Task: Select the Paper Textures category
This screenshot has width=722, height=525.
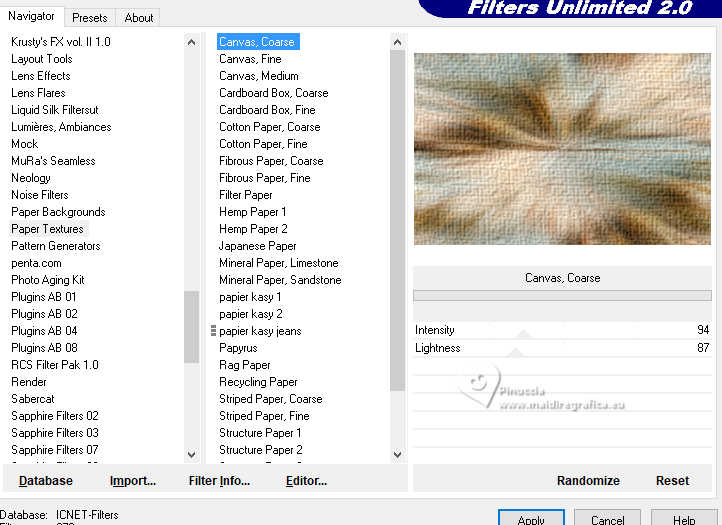Action: point(47,229)
